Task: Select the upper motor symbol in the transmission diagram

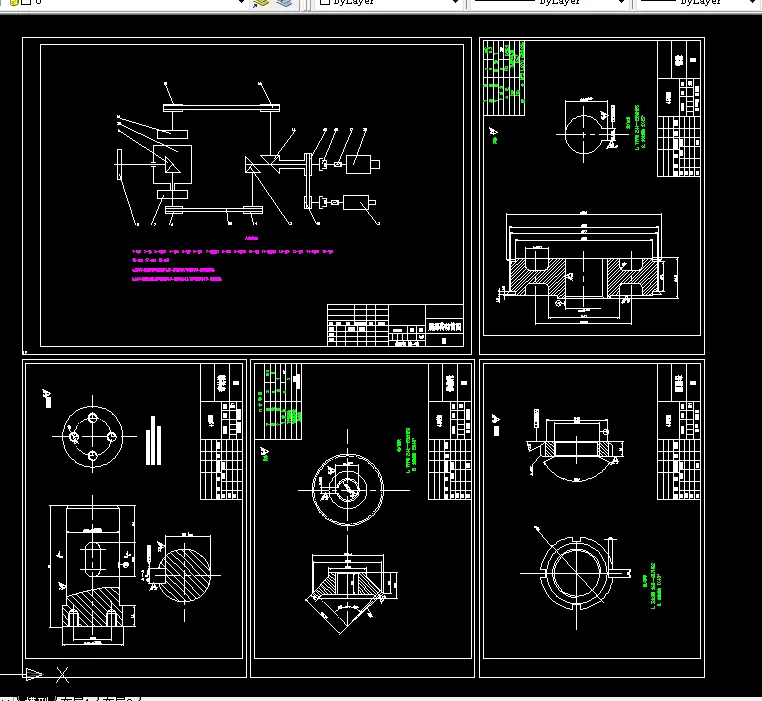Action: pos(363,164)
